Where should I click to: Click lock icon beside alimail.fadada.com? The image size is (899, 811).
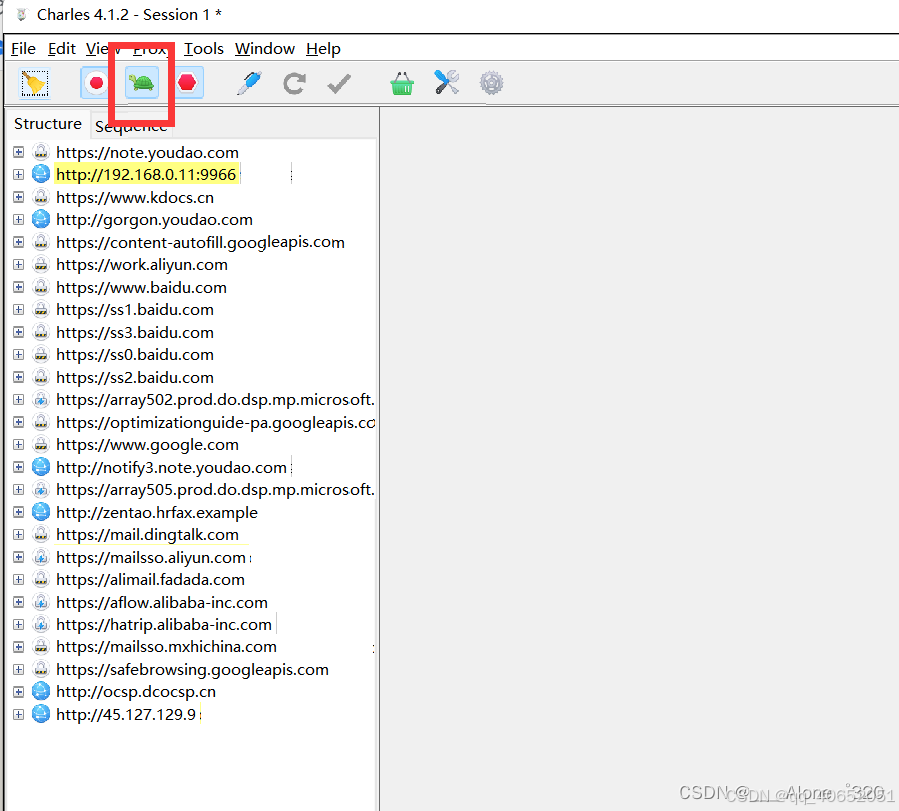click(x=41, y=579)
